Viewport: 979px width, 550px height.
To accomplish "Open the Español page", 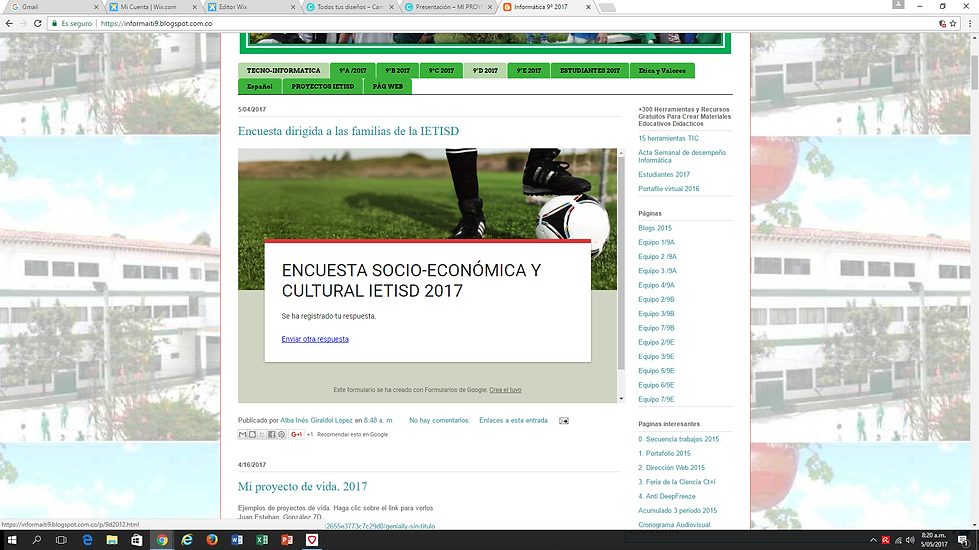I will (260, 87).
